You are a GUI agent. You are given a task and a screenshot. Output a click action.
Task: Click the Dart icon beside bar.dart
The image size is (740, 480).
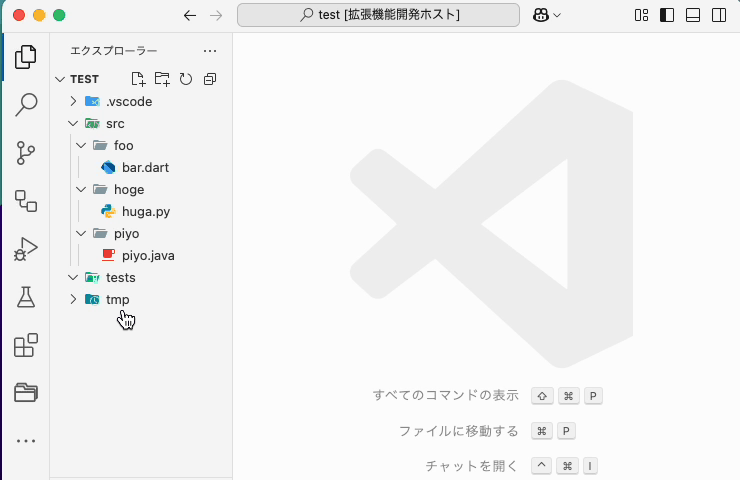(x=108, y=168)
